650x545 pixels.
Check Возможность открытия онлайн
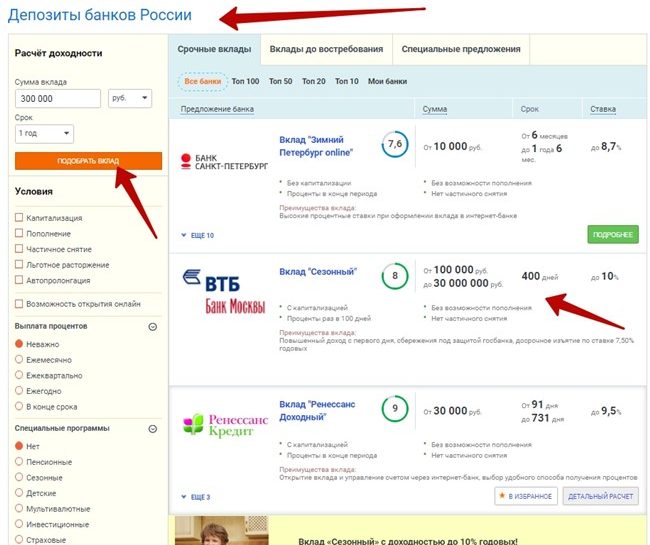coord(19,304)
